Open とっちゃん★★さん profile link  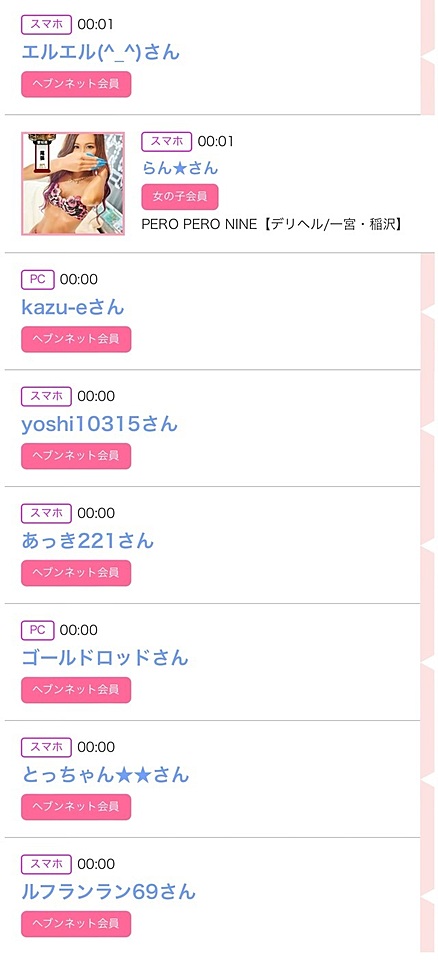point(105,774)
